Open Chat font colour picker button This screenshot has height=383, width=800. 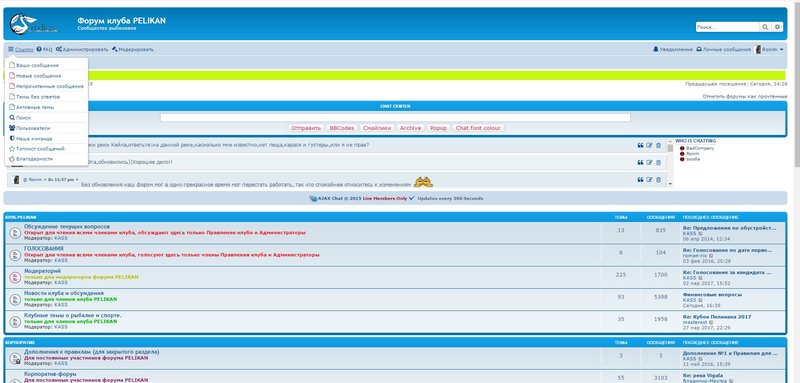click(x=478, y=128)
